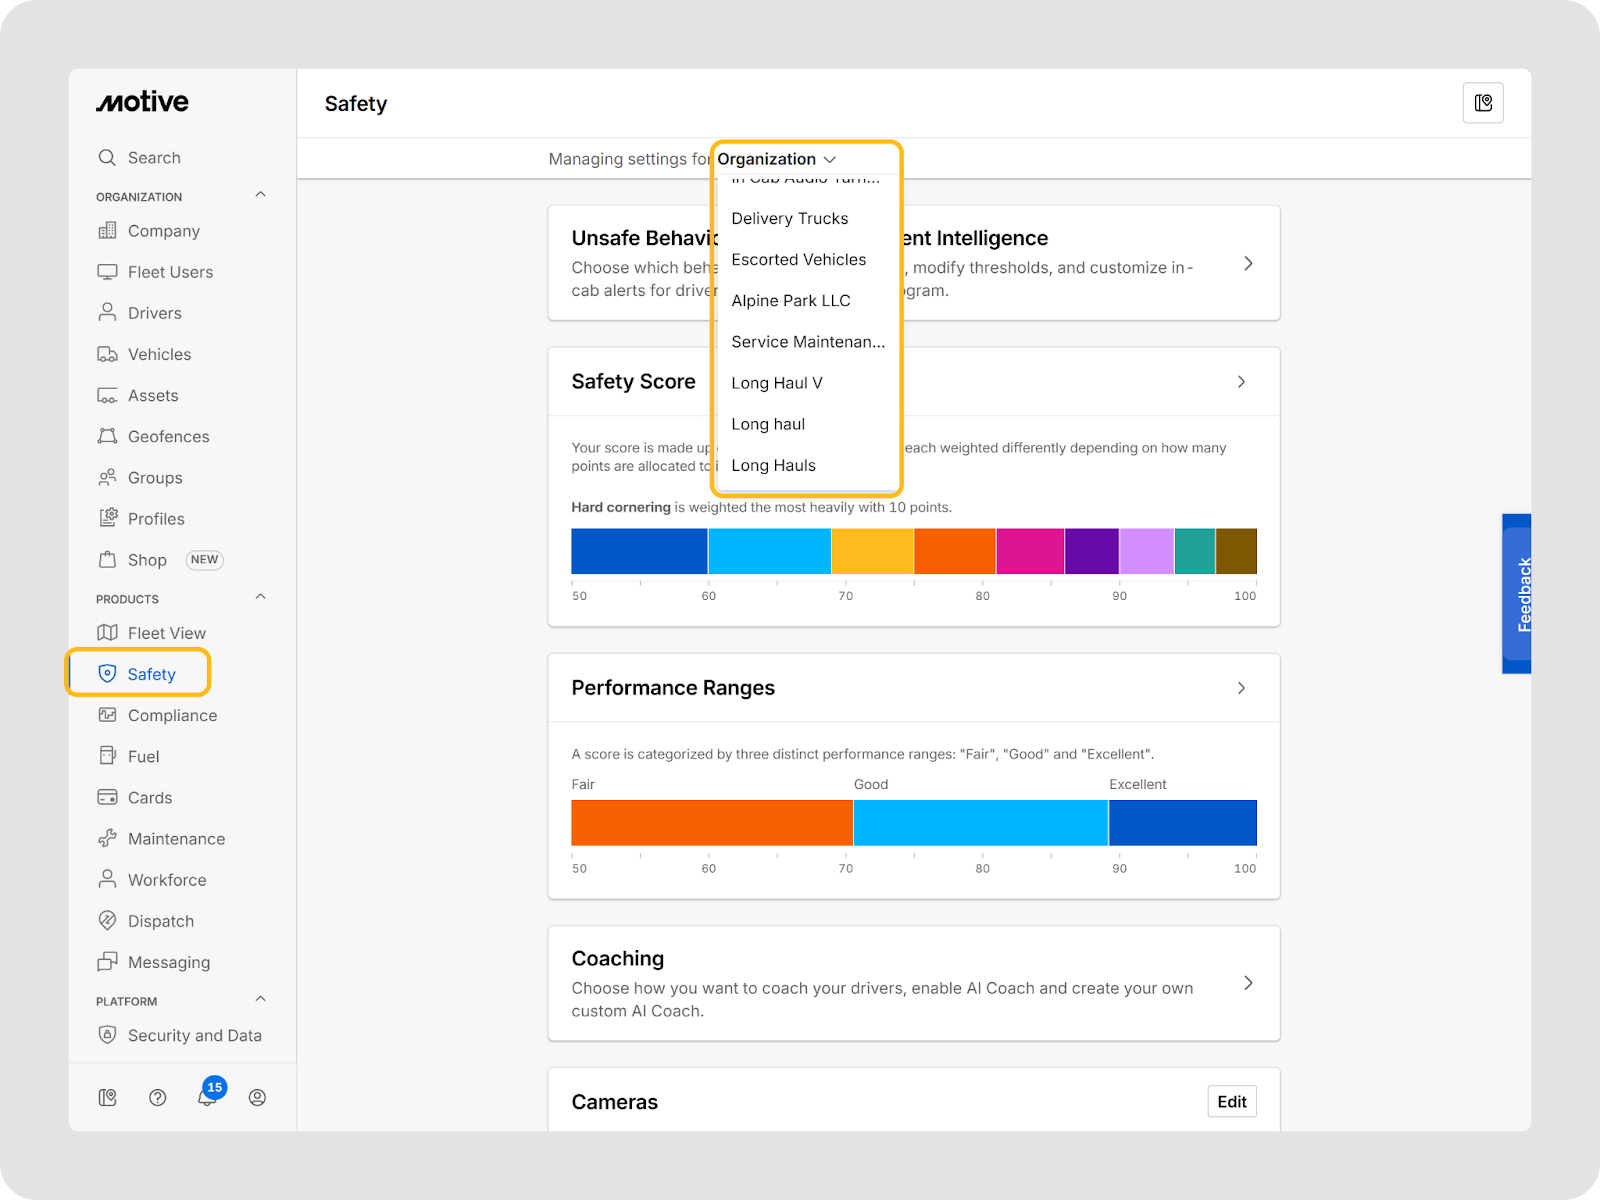
Task: Open Dispatch in the Products section
Action: [160, 921]
